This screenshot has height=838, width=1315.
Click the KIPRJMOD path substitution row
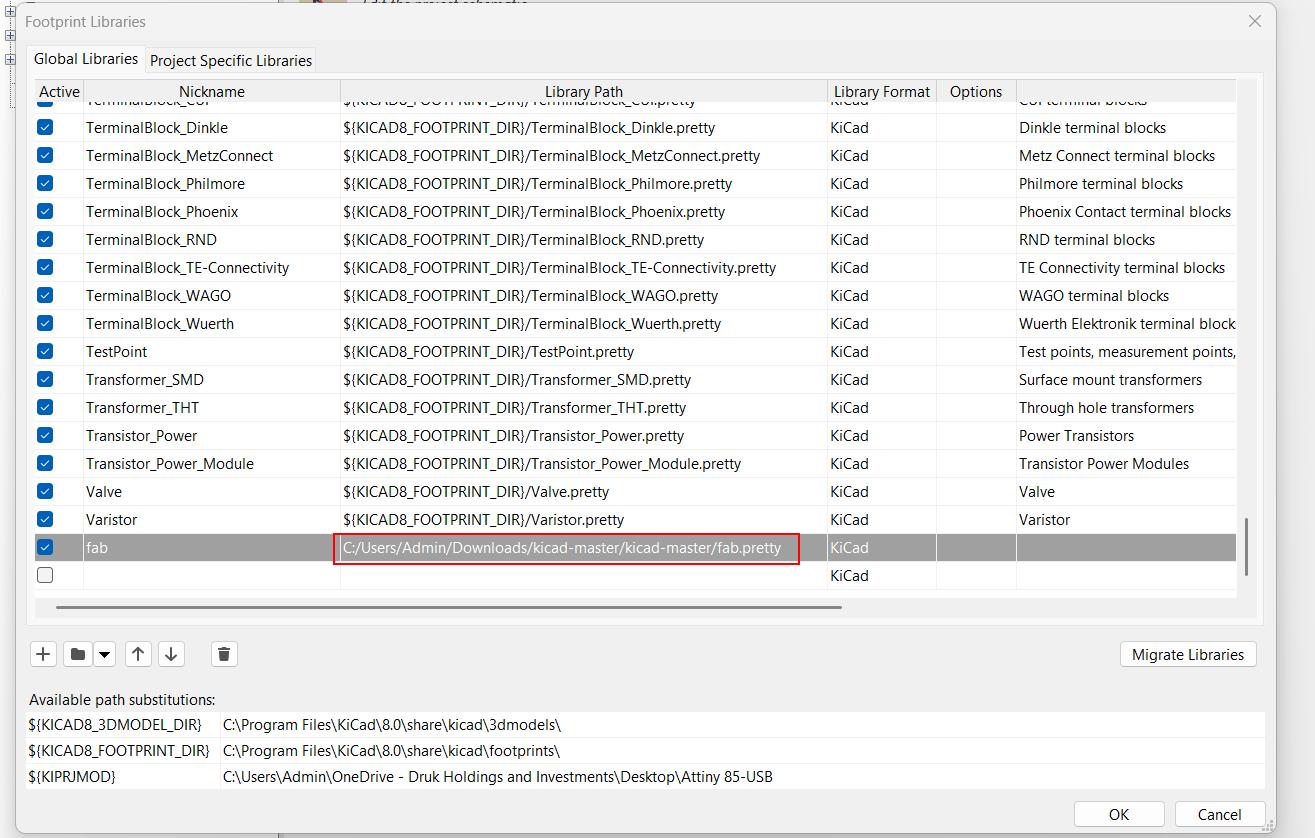coord(645,776)
